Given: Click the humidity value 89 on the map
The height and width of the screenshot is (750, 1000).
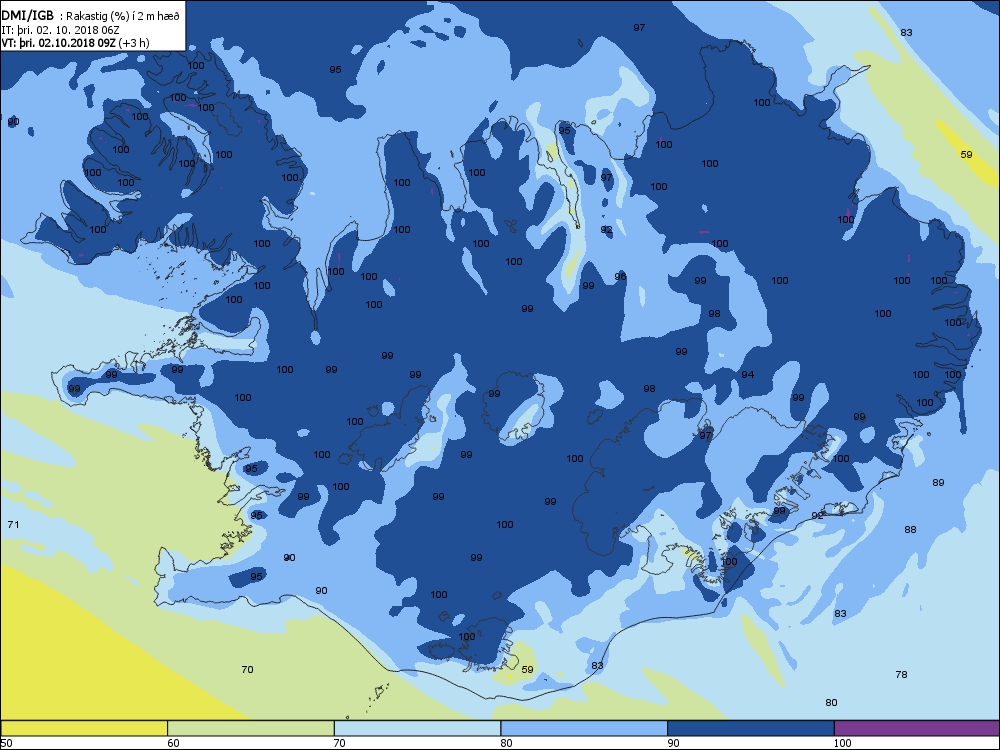Looking at the screenshot, I should pos(938,483).
